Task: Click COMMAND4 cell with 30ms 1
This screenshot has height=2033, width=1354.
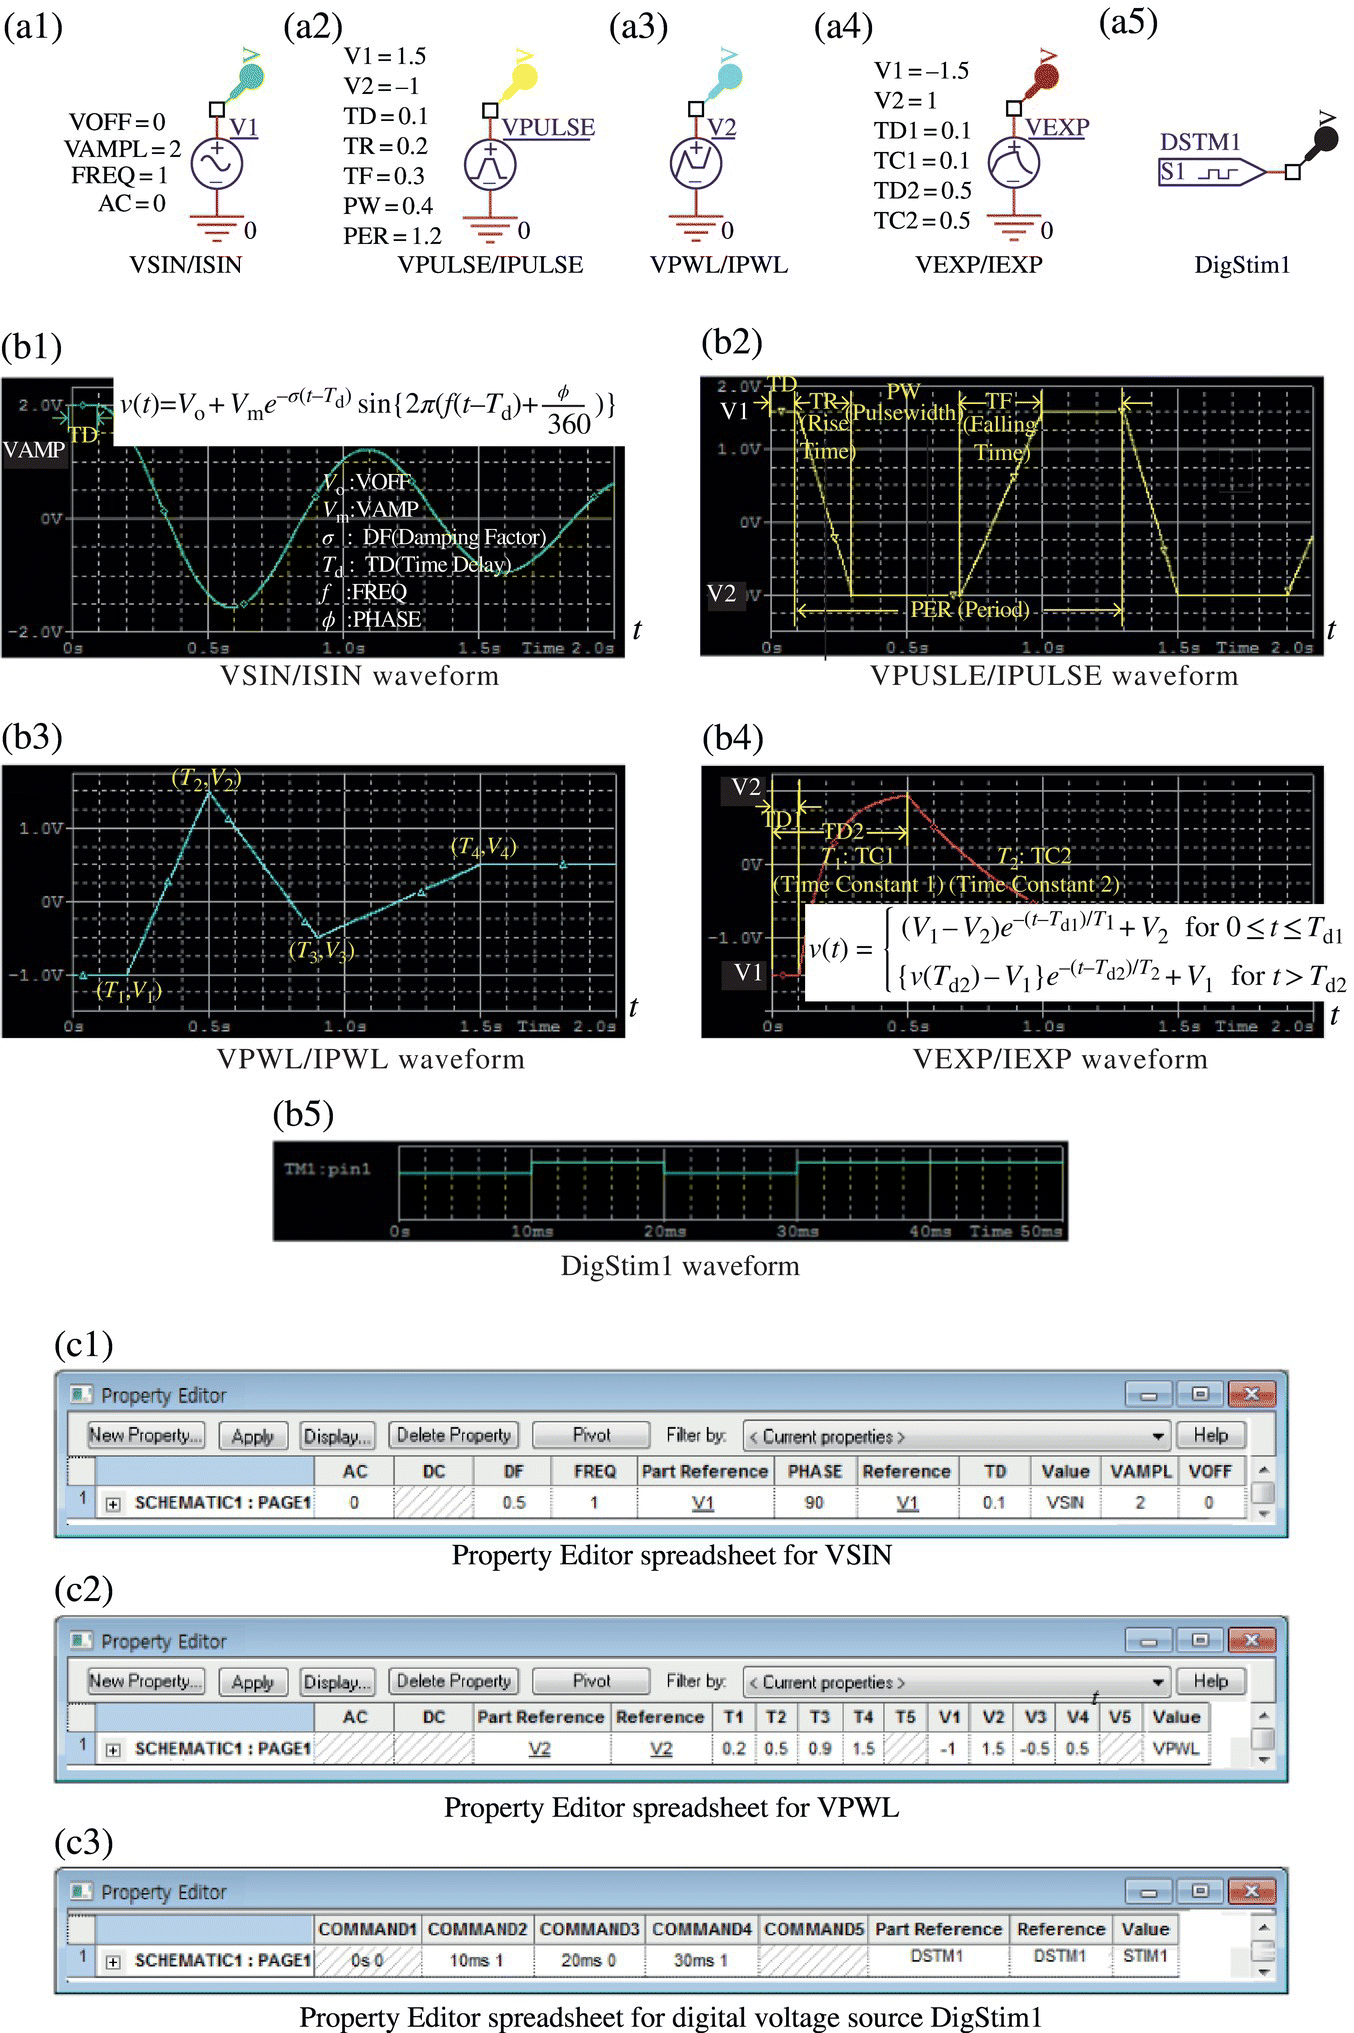Action: coord(700,1960)
